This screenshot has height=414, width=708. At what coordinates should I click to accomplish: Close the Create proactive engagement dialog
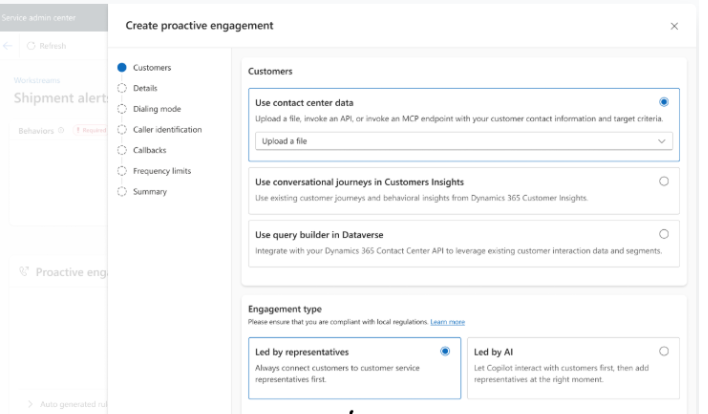(x=674, y=26)
